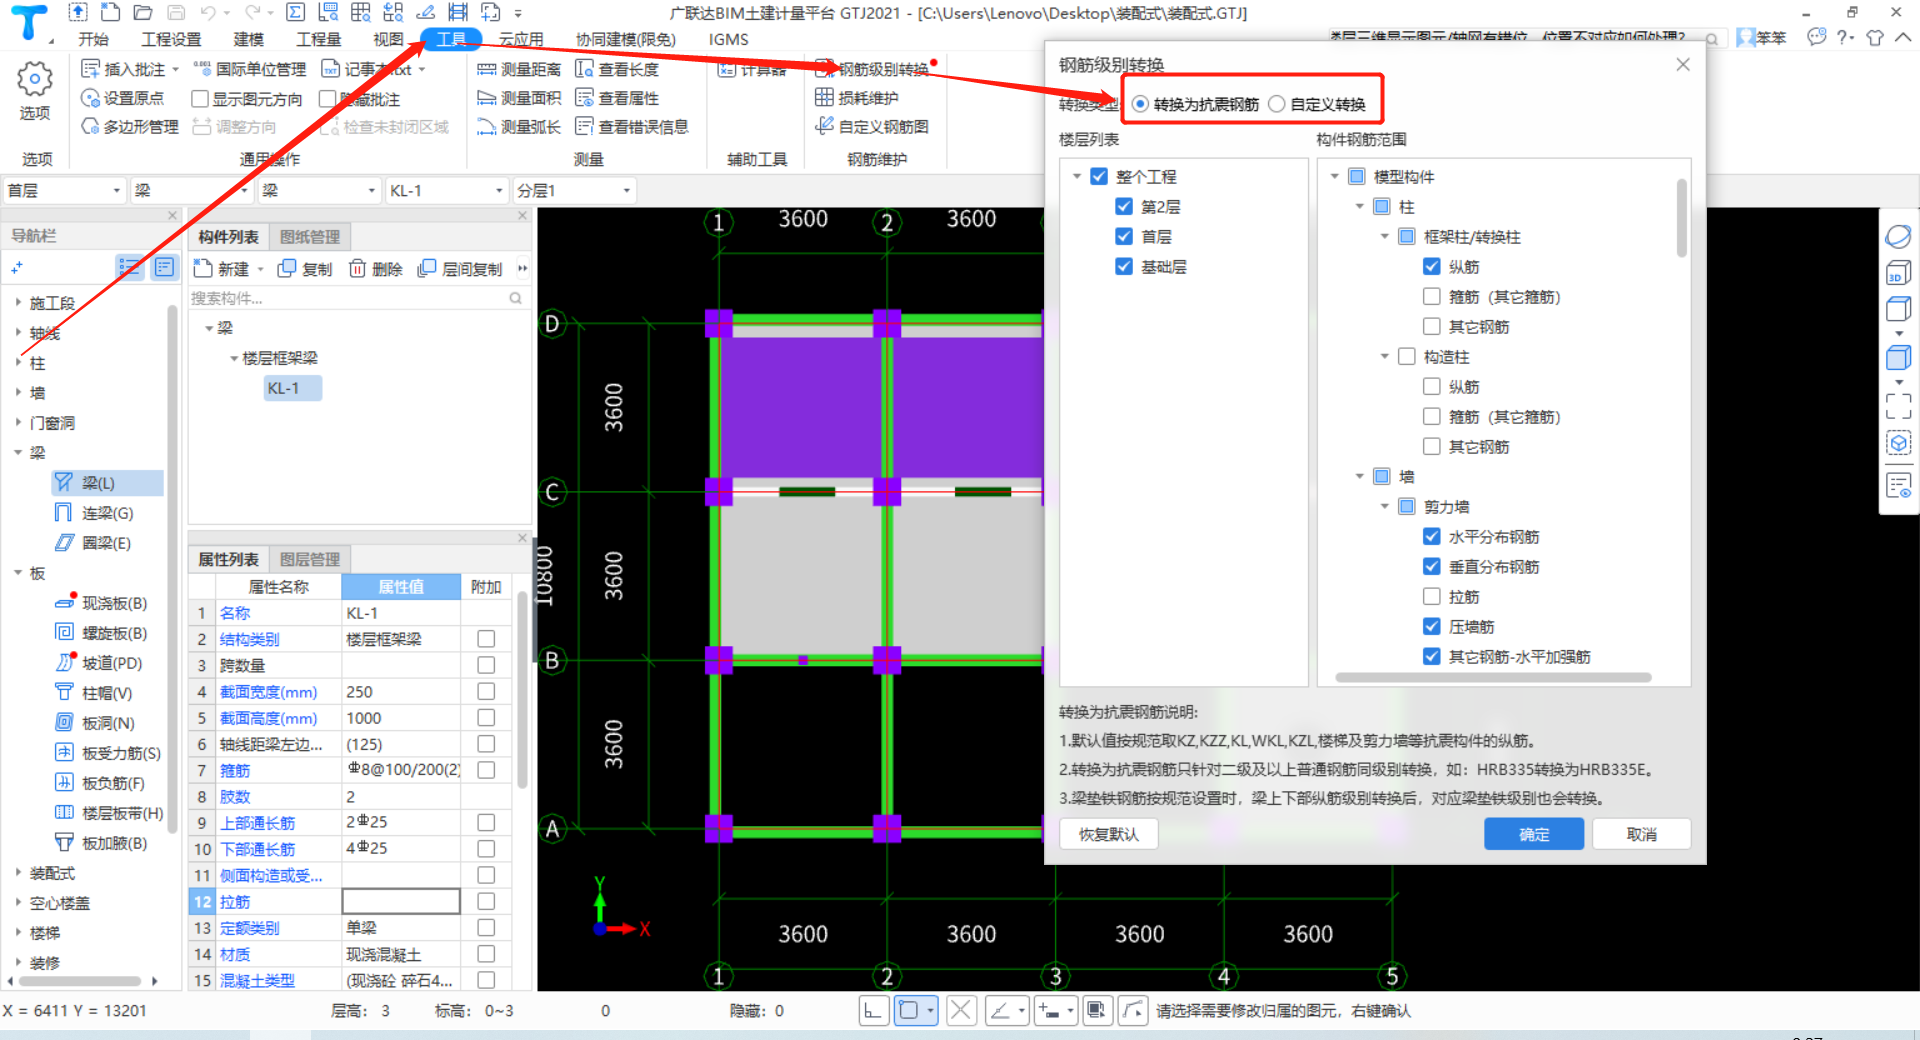Toggle 第2层 checkbox
This screenshot has height=1040, width=1920.
point(1124,207)
